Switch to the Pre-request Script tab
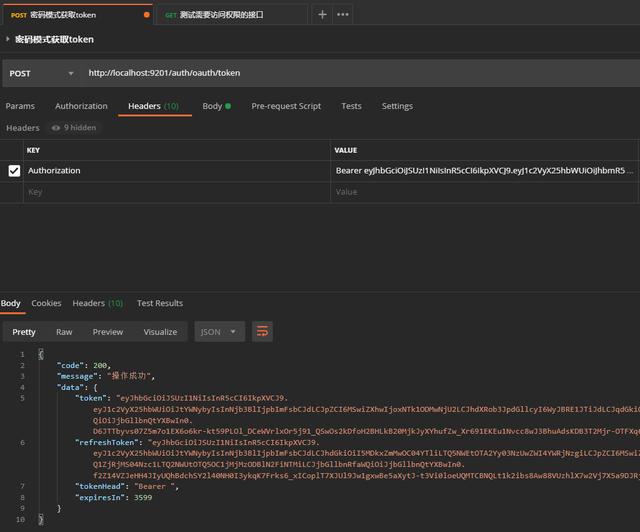This screenshot has height=532, width=640. click(286, 106)
